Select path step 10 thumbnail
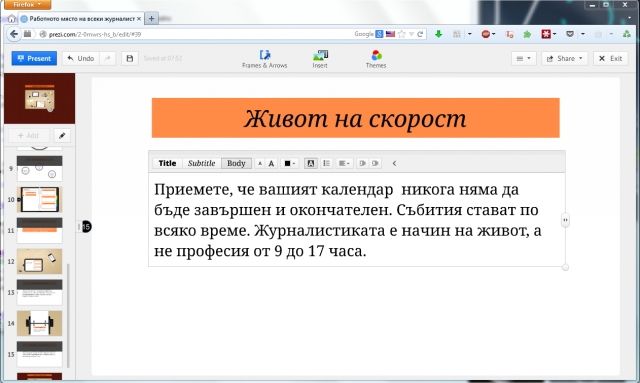The height and width of the screenshot is (383, 640). (40, 200)
